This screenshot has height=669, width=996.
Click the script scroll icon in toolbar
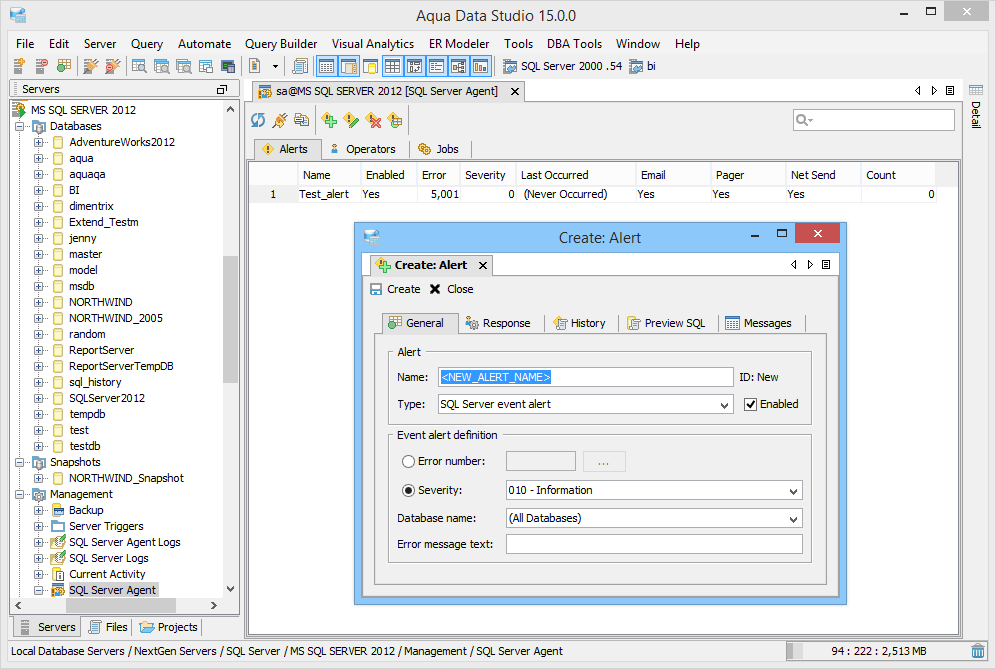[x=300, y=65]
